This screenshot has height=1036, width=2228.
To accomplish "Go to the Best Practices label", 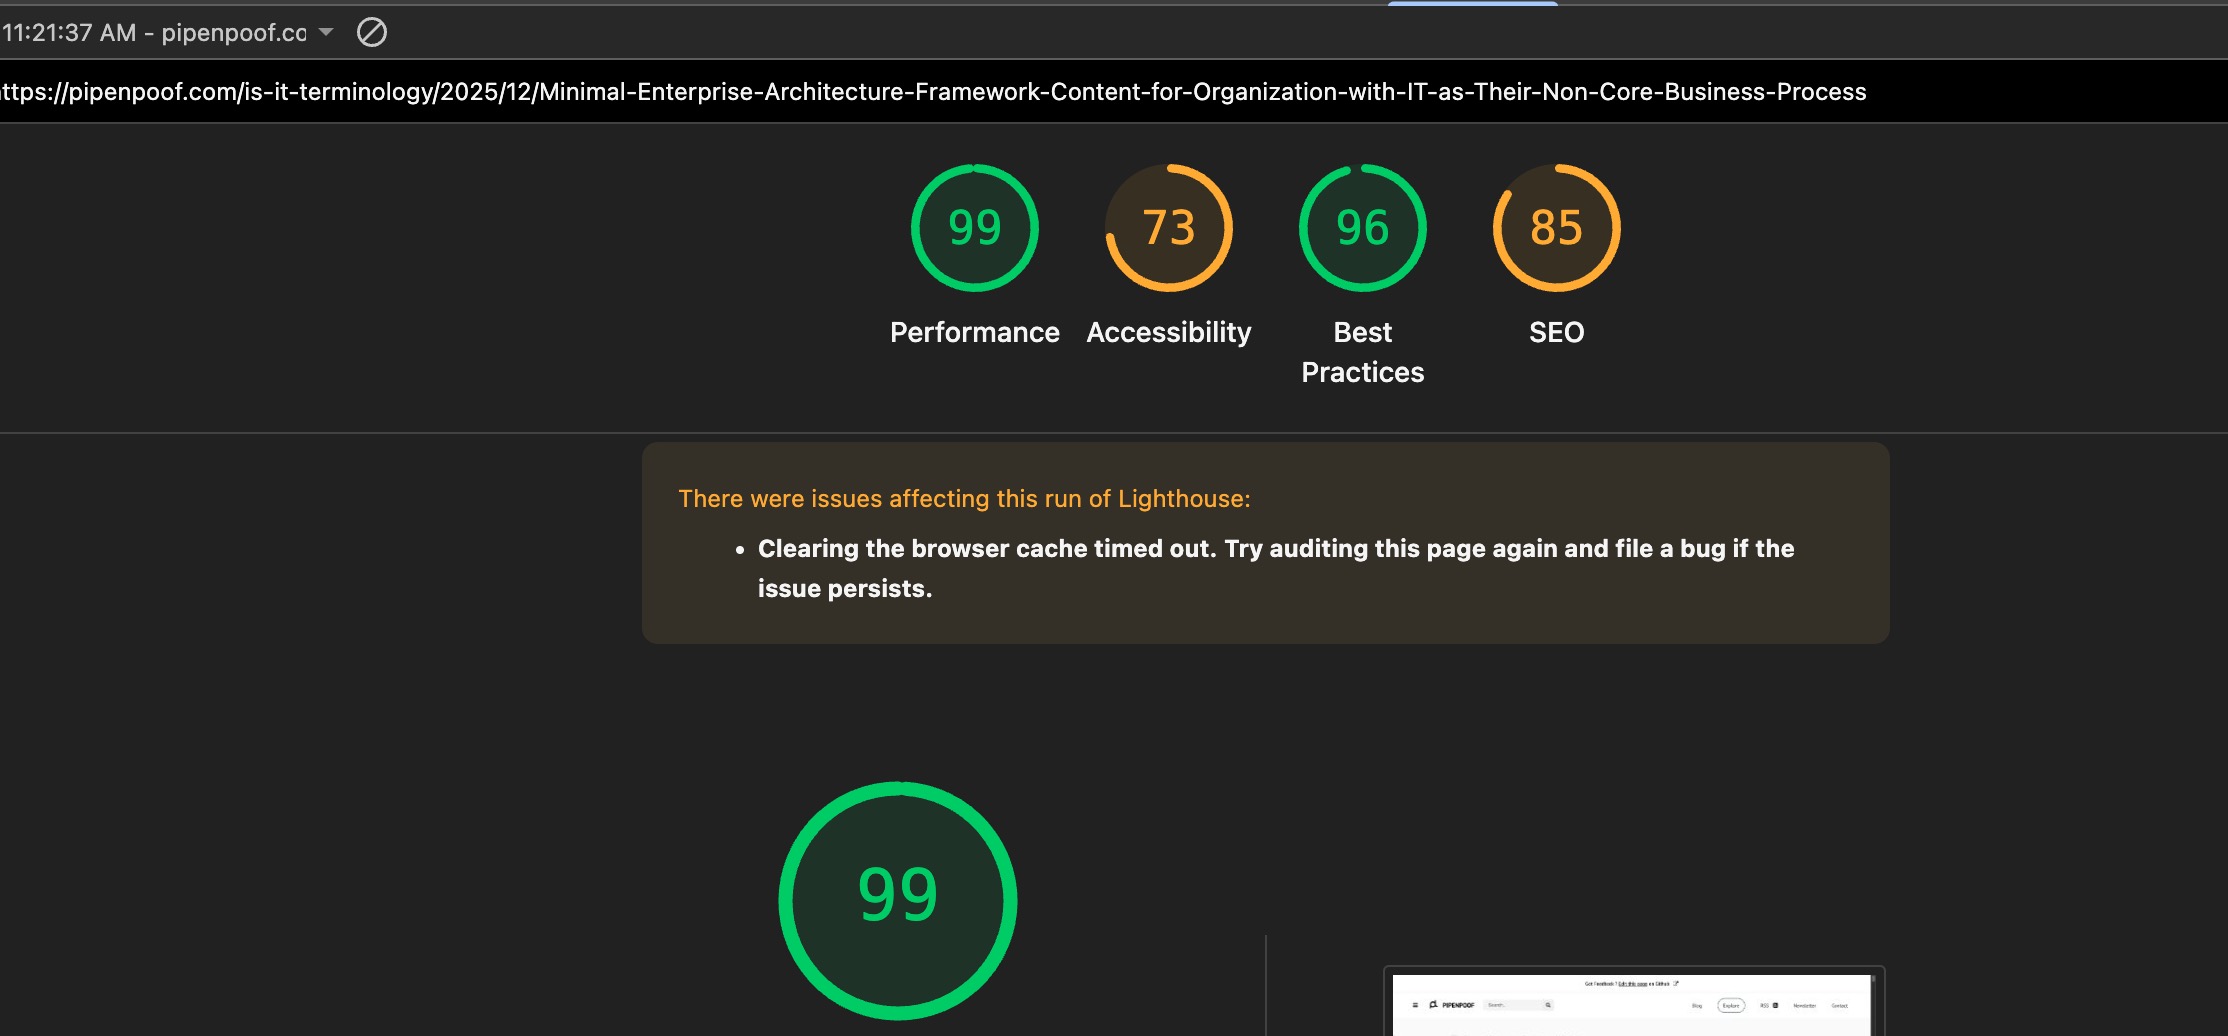I will 1362,352.
